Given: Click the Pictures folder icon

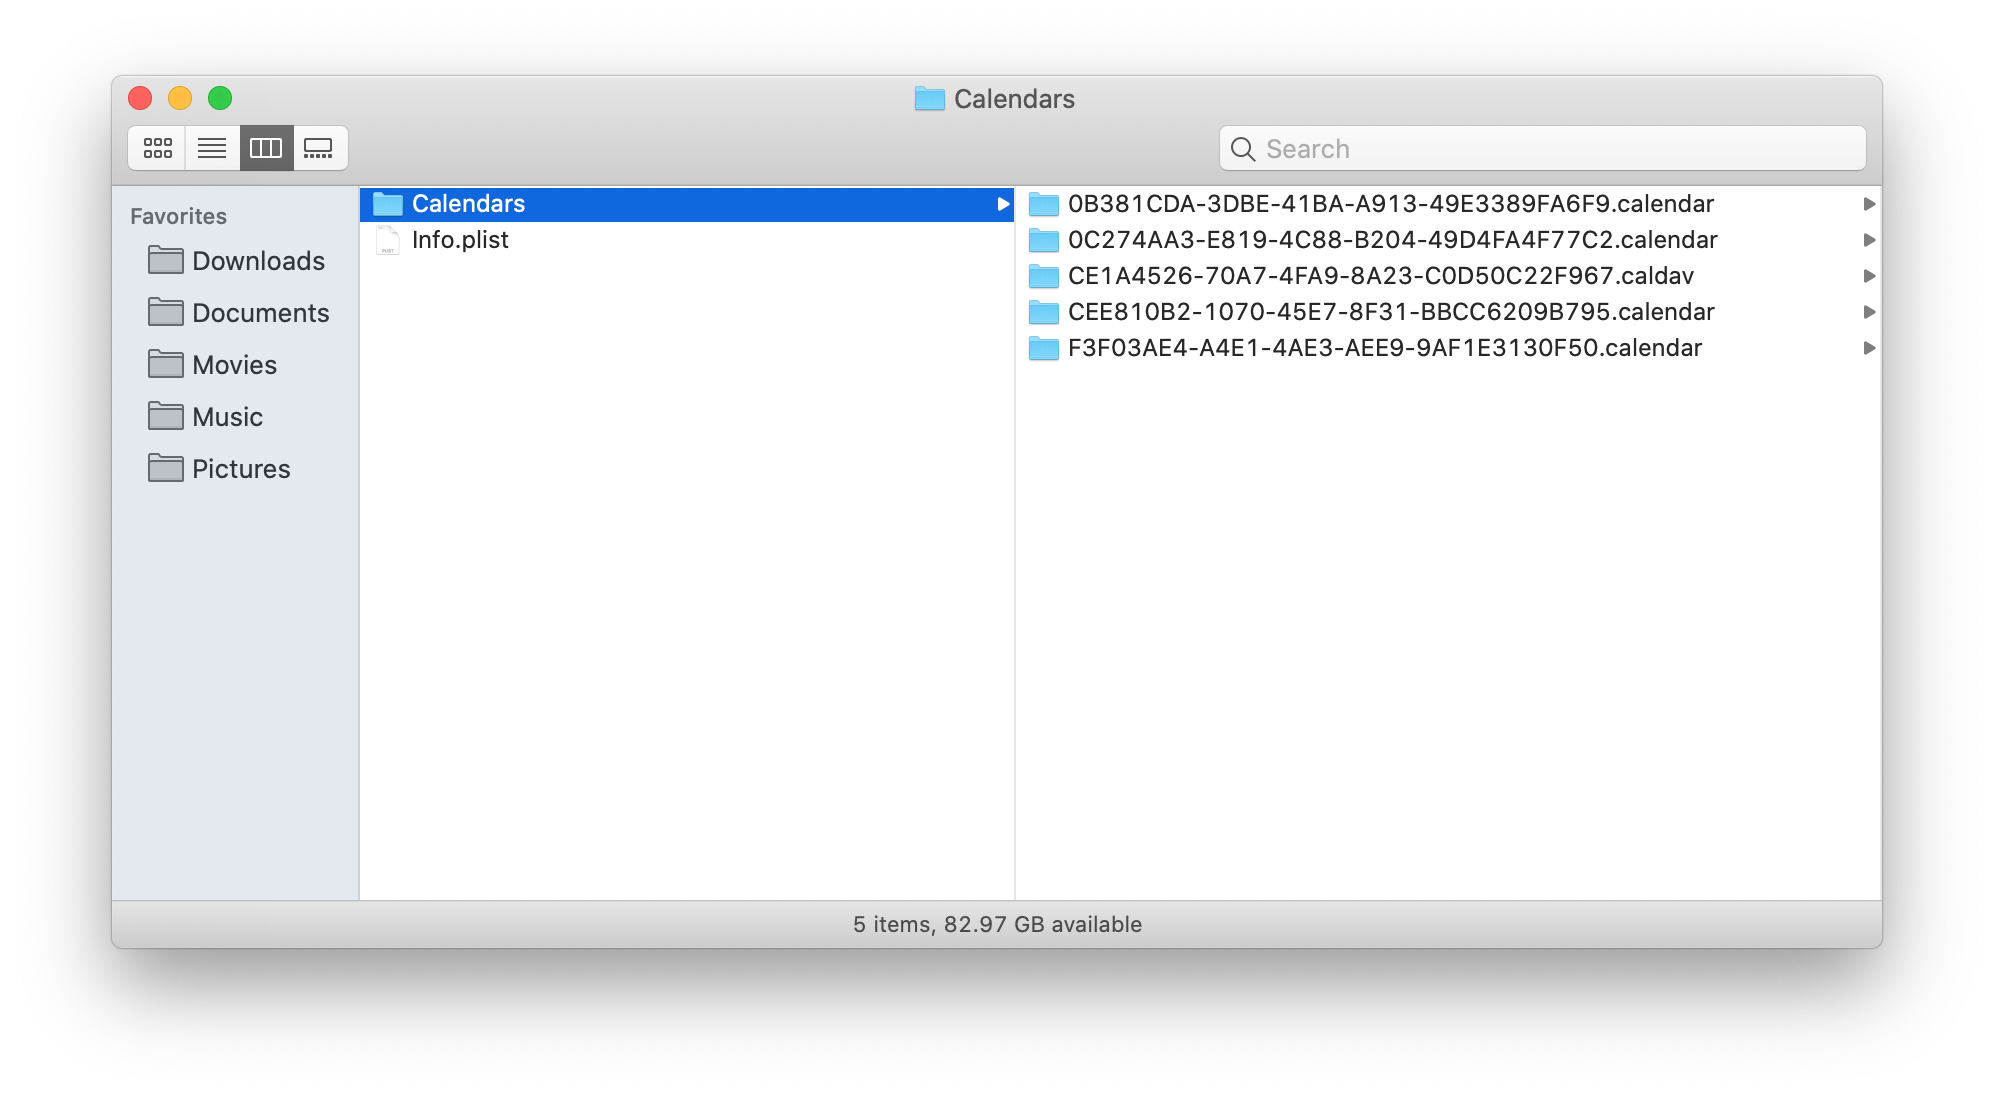Looking at the screenshot, I should pos(165,468).
